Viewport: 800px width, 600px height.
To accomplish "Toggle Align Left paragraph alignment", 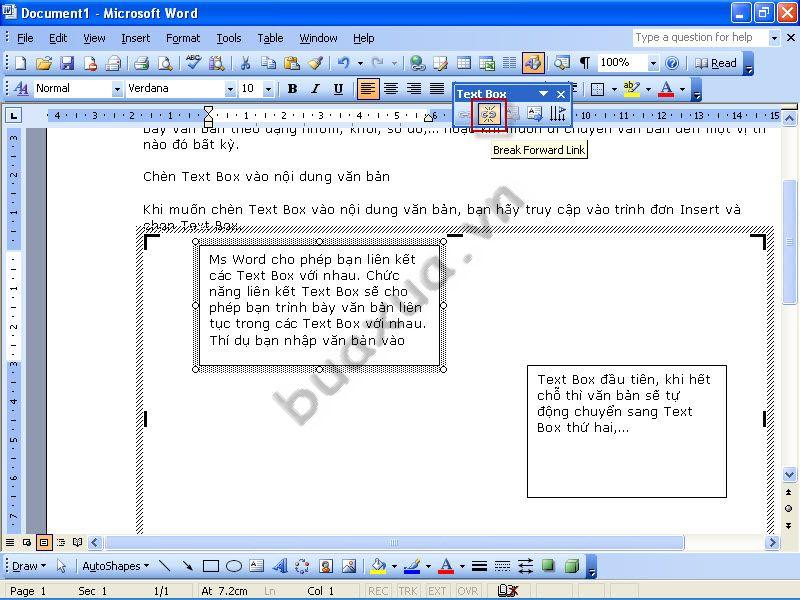I will click(367, 89).
